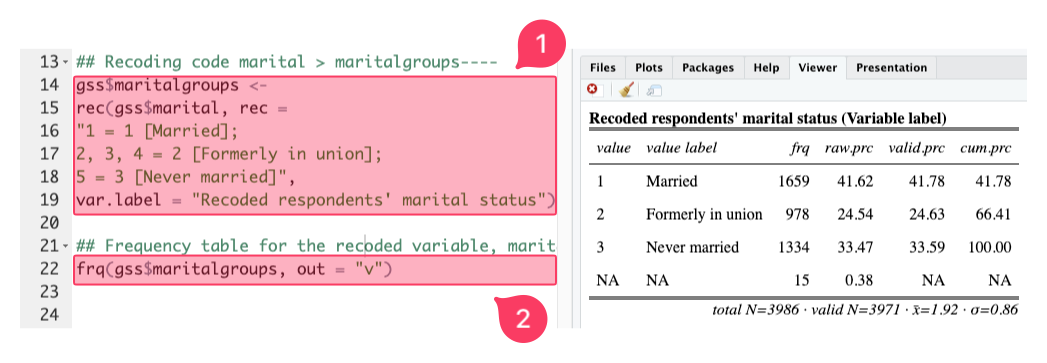Screen dimensions: 1047x363
Task: Click line number 23 in the gutter
Action: pos(49,292)
